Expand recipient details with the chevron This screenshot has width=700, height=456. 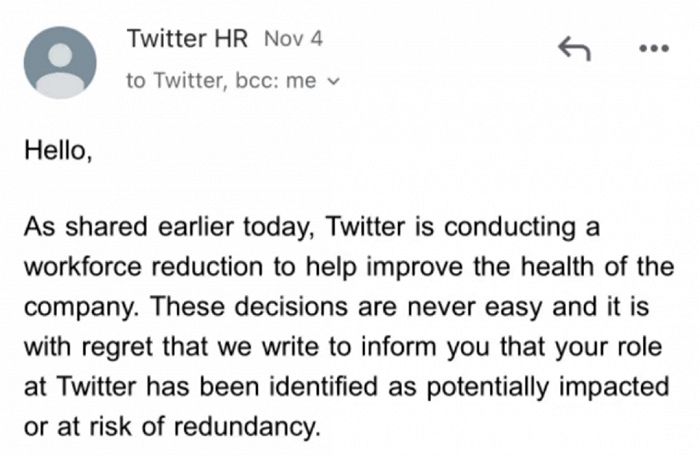333,83
